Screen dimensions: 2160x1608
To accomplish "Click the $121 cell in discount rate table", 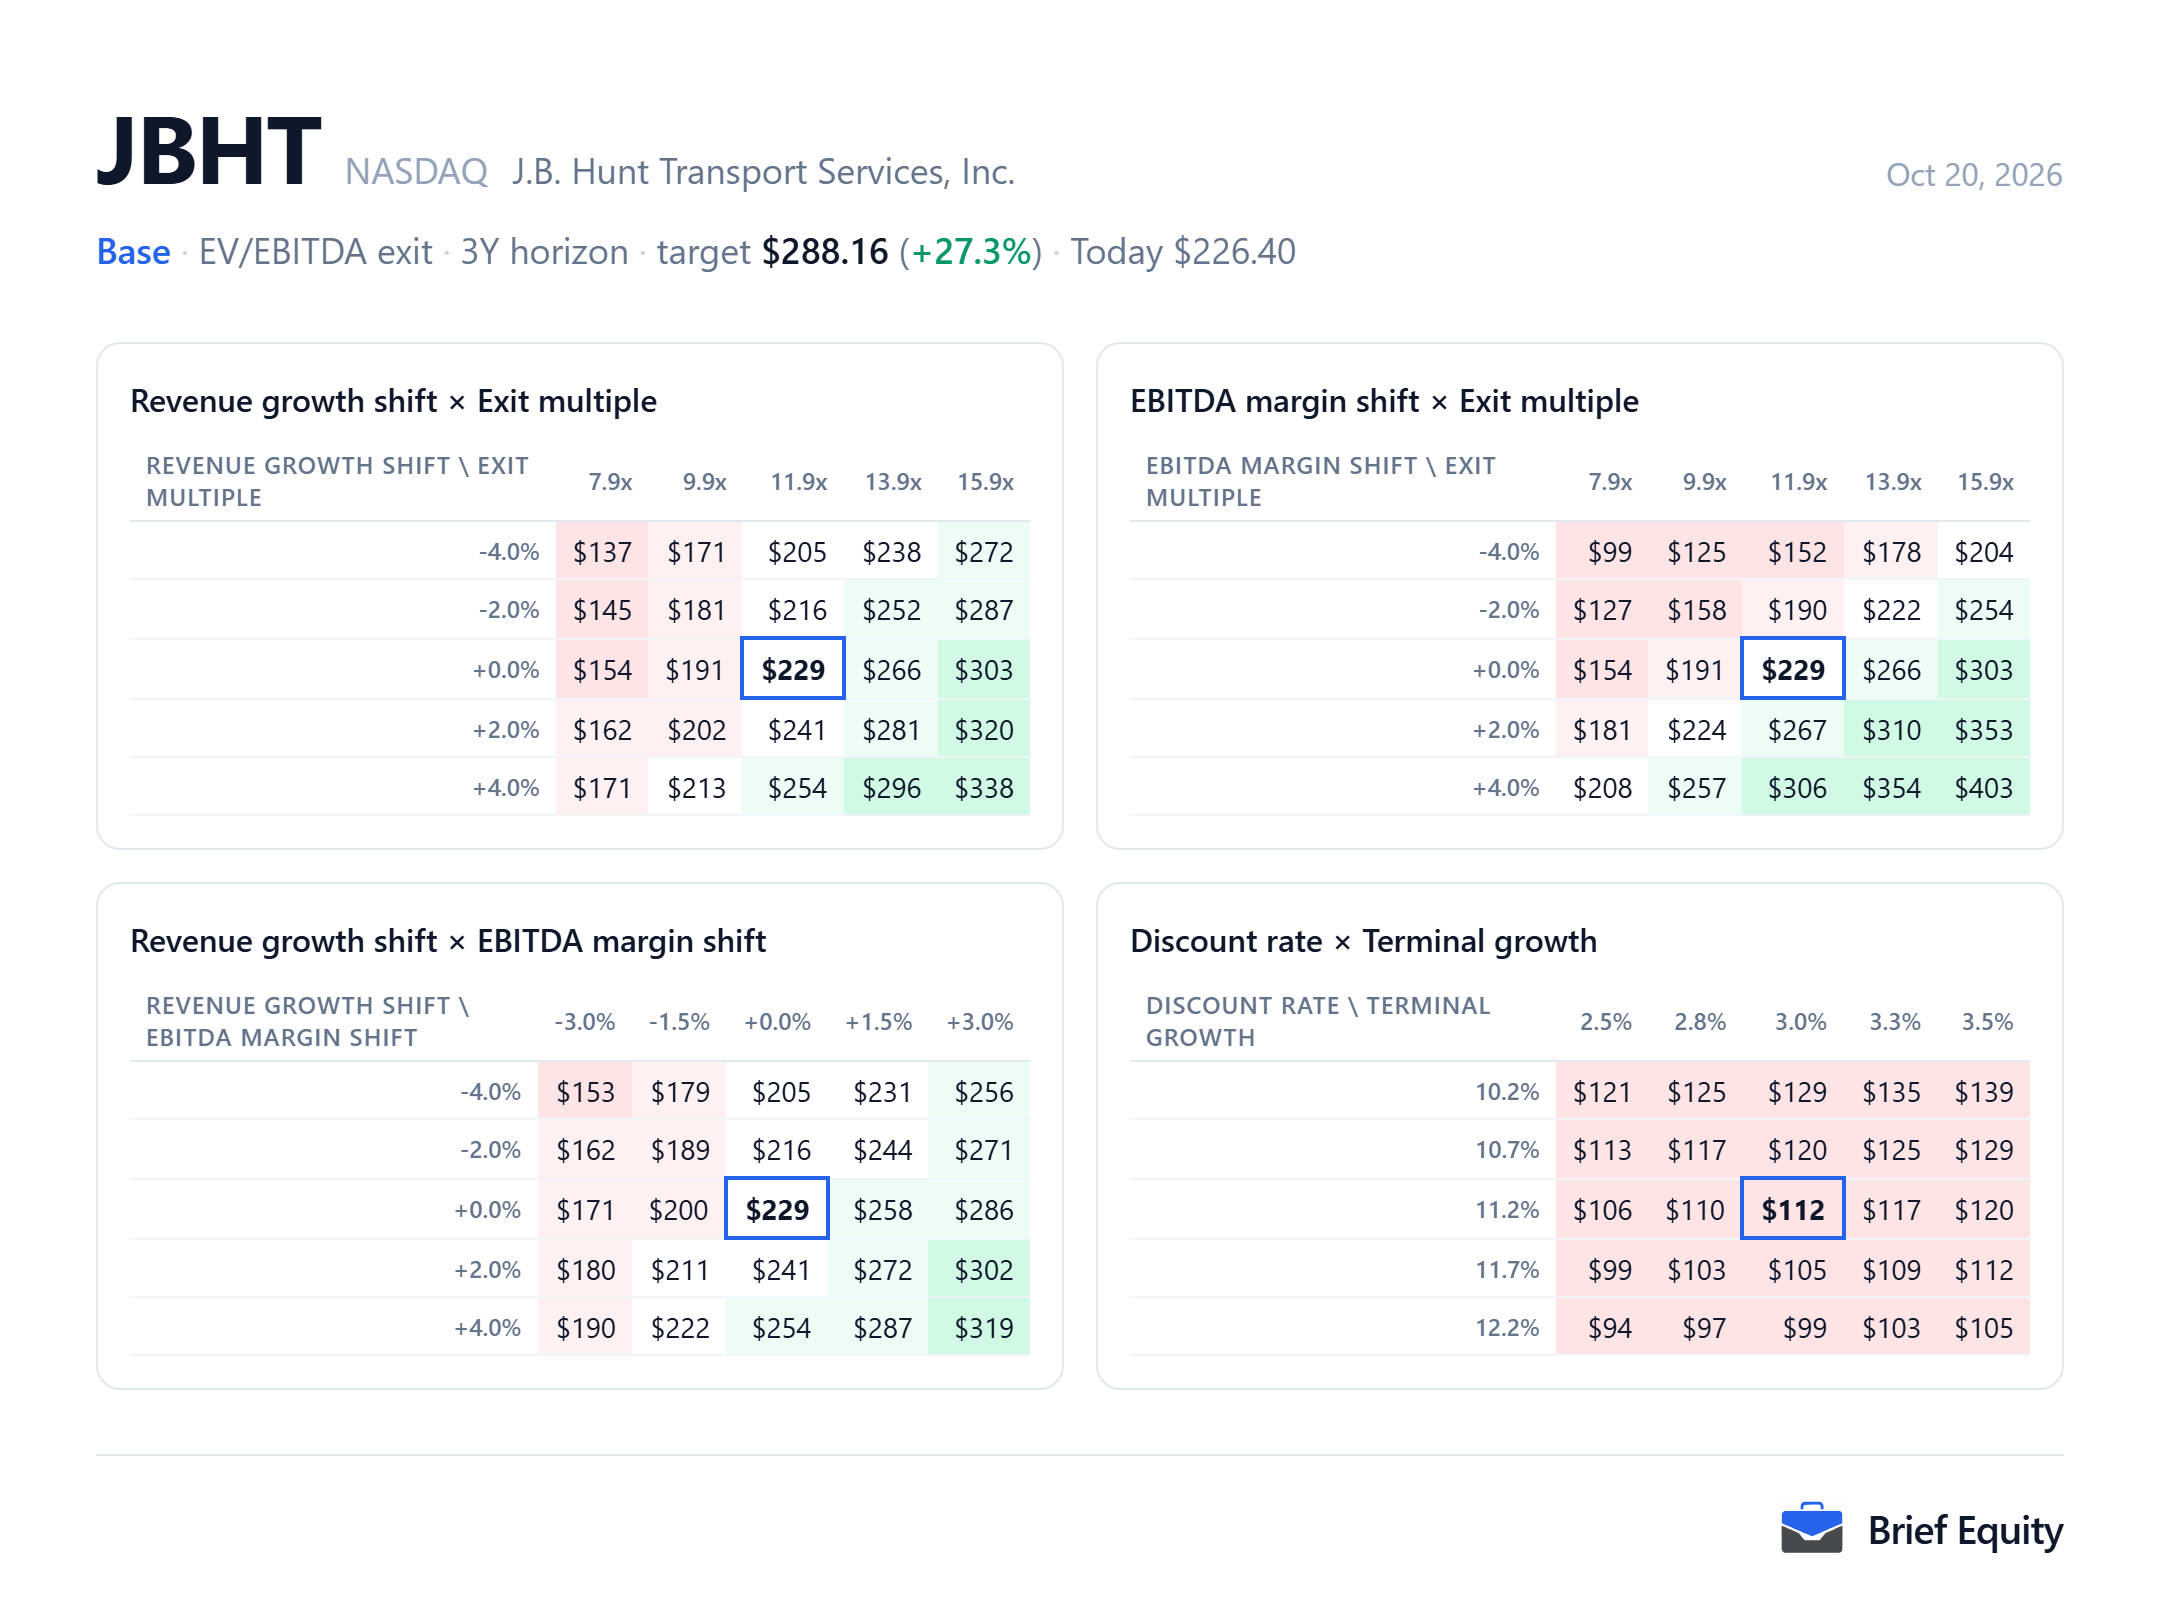I will pos(1602,1092).
